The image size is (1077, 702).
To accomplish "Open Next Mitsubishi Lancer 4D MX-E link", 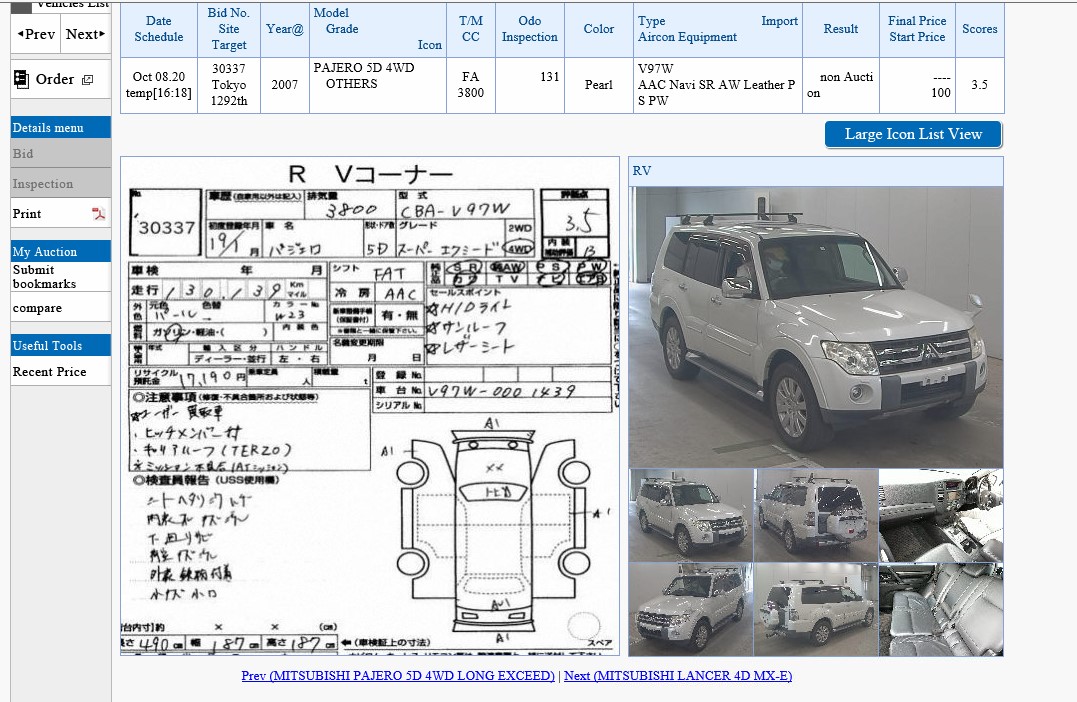I will click(x=678, y=675).
